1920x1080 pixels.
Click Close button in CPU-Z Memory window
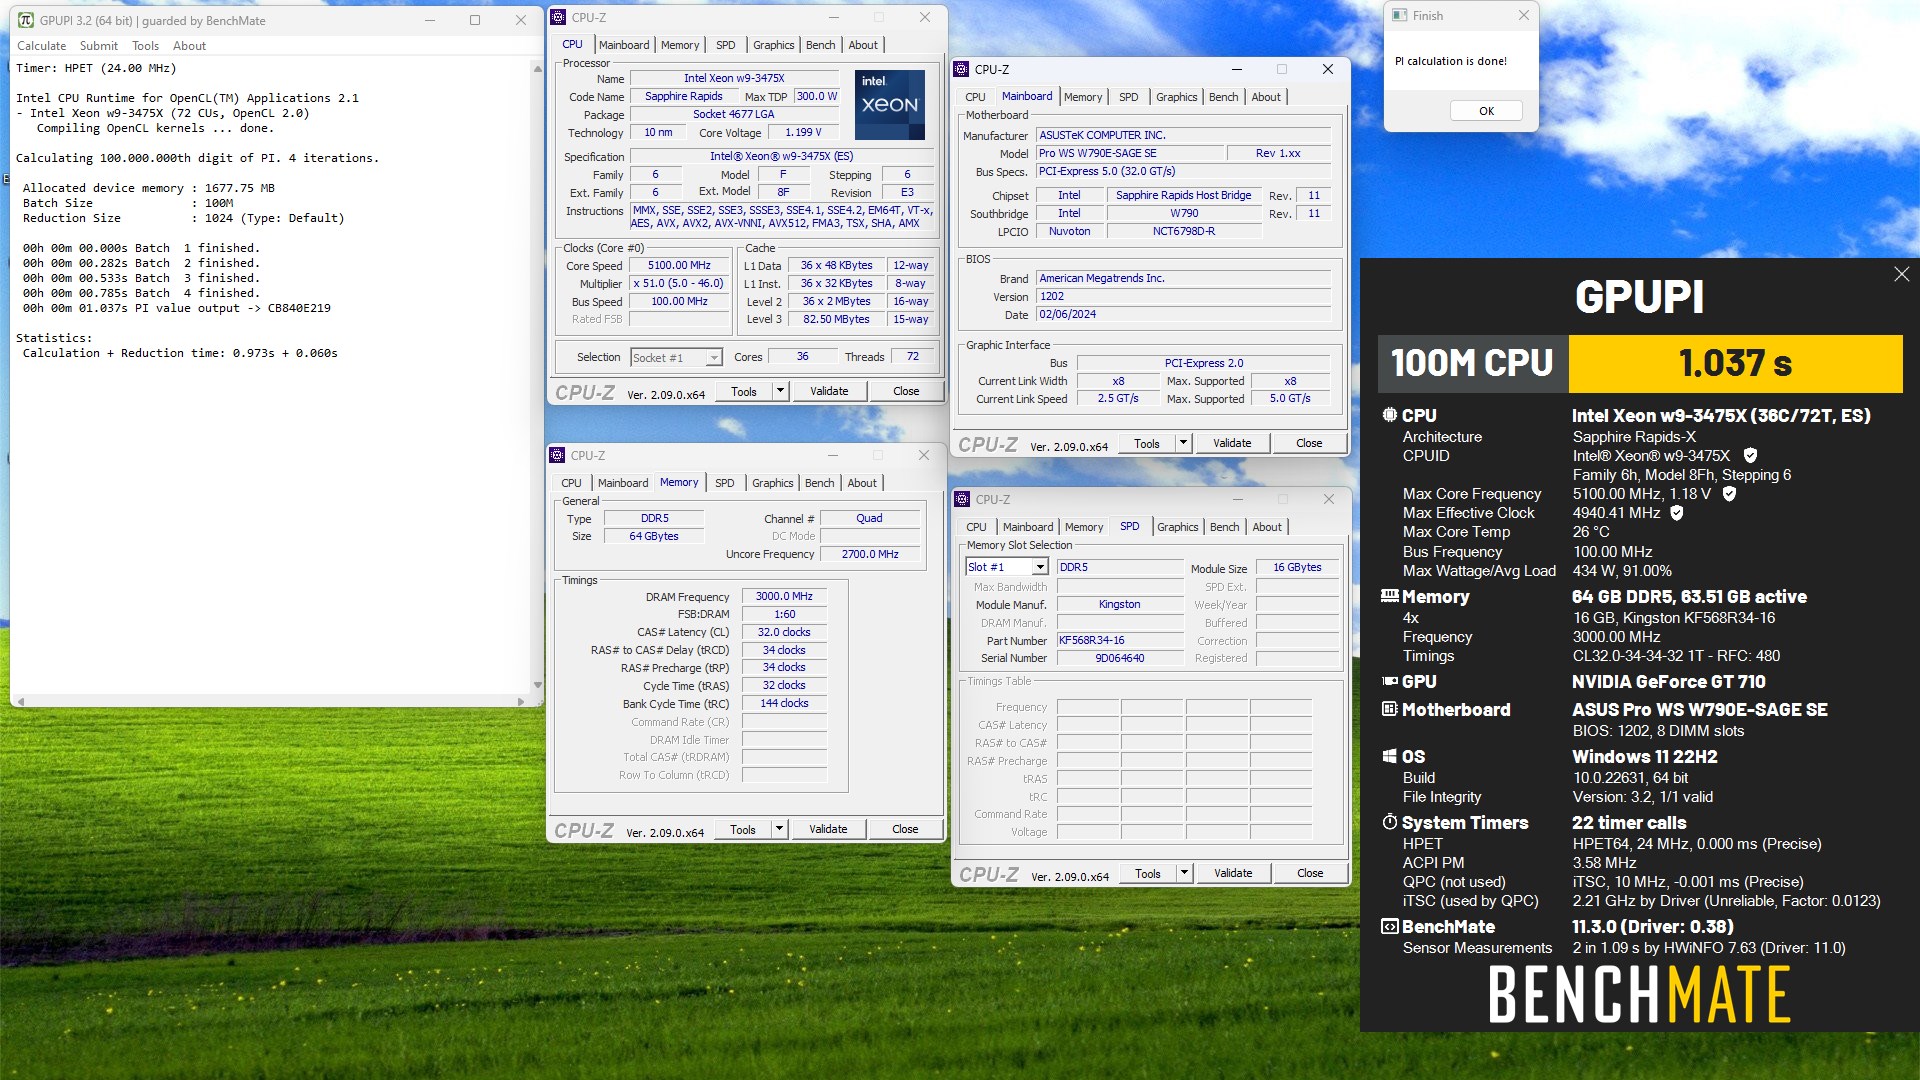point(905,829)
